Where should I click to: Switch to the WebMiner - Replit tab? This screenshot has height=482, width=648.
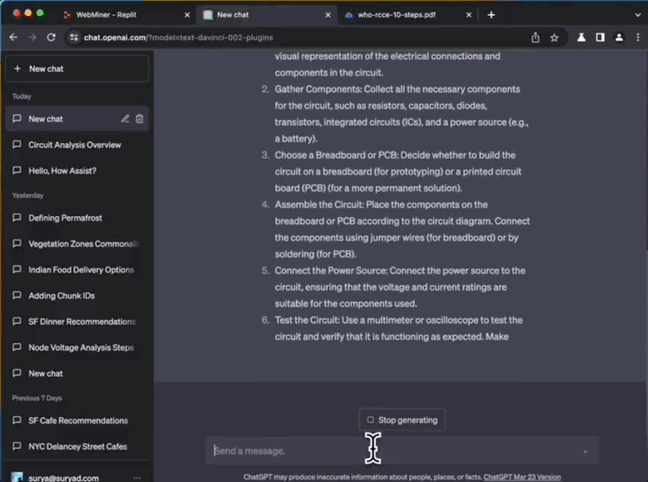click(x=120, y=15)
